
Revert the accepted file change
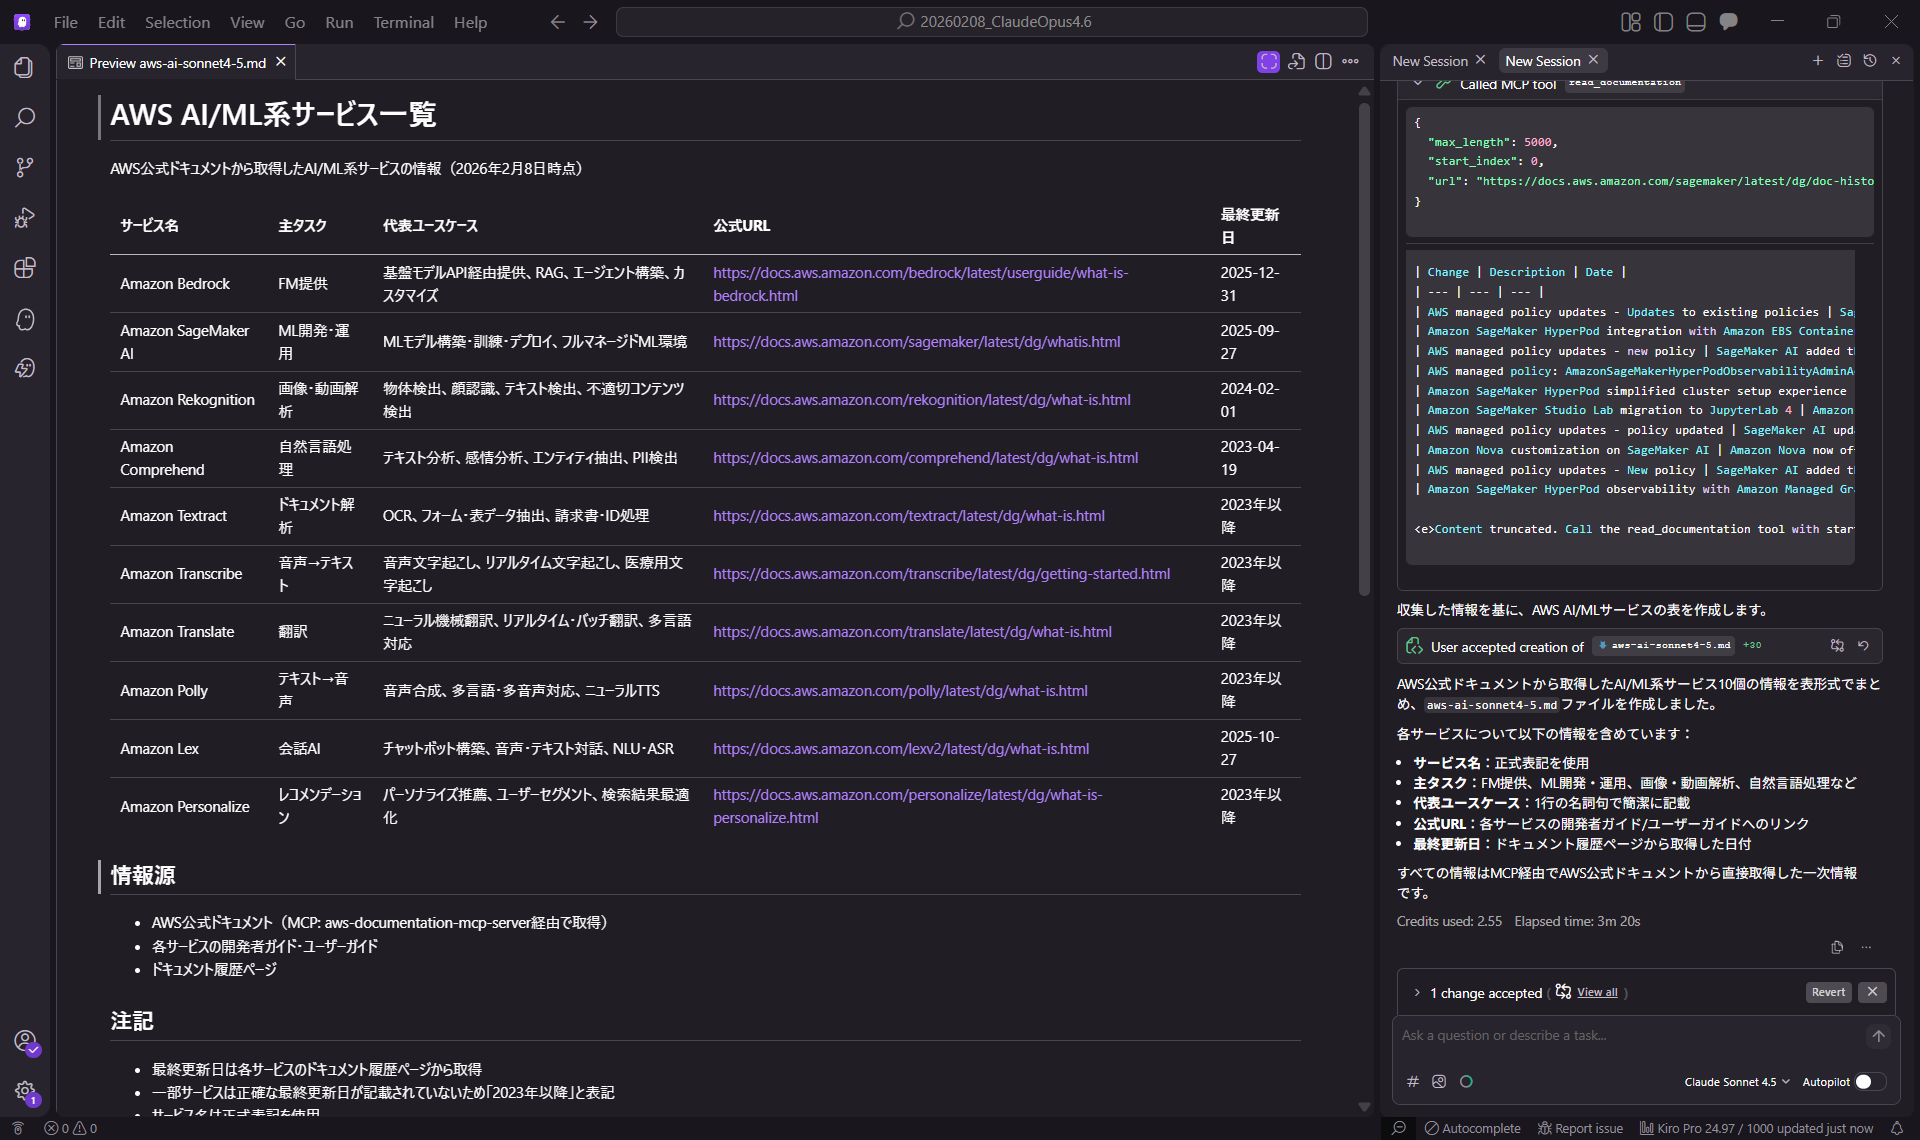click(1828, 991)
